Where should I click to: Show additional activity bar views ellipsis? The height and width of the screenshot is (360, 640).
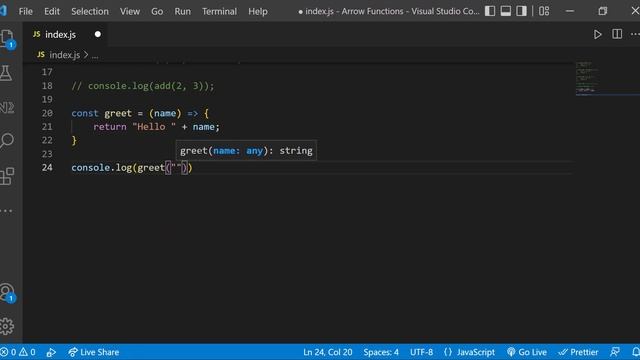tap(6, 211)
